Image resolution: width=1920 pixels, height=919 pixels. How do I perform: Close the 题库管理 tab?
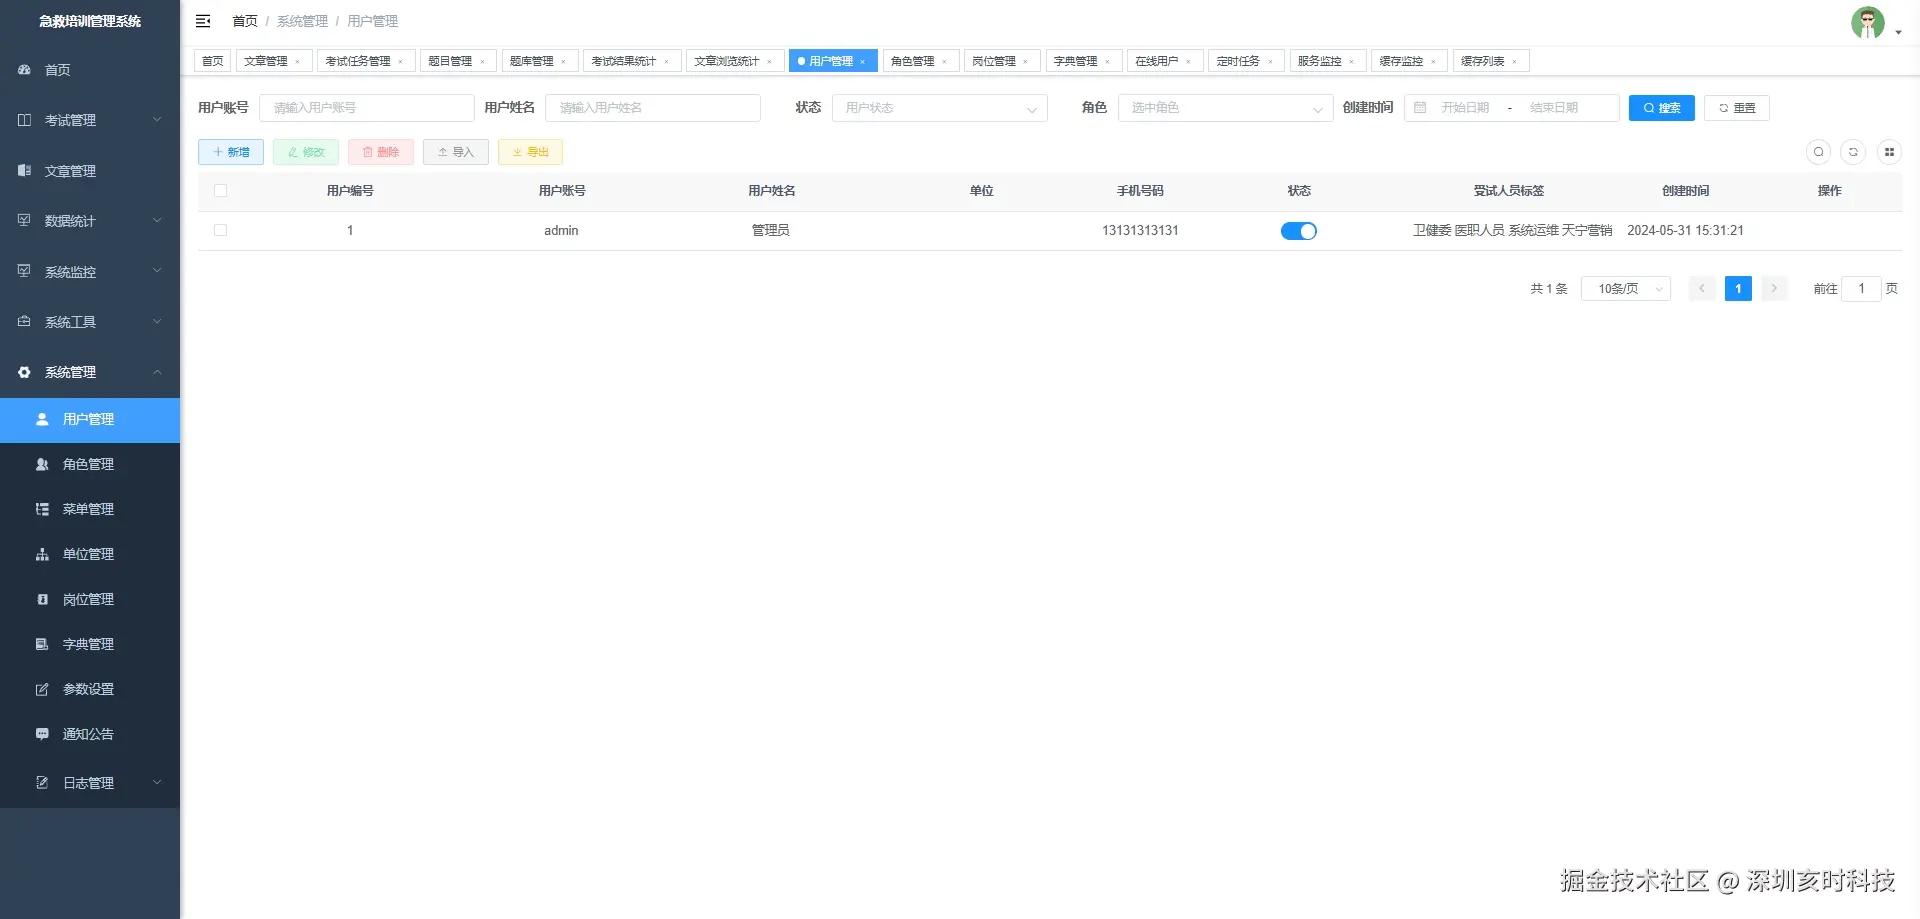click(563, 62)
